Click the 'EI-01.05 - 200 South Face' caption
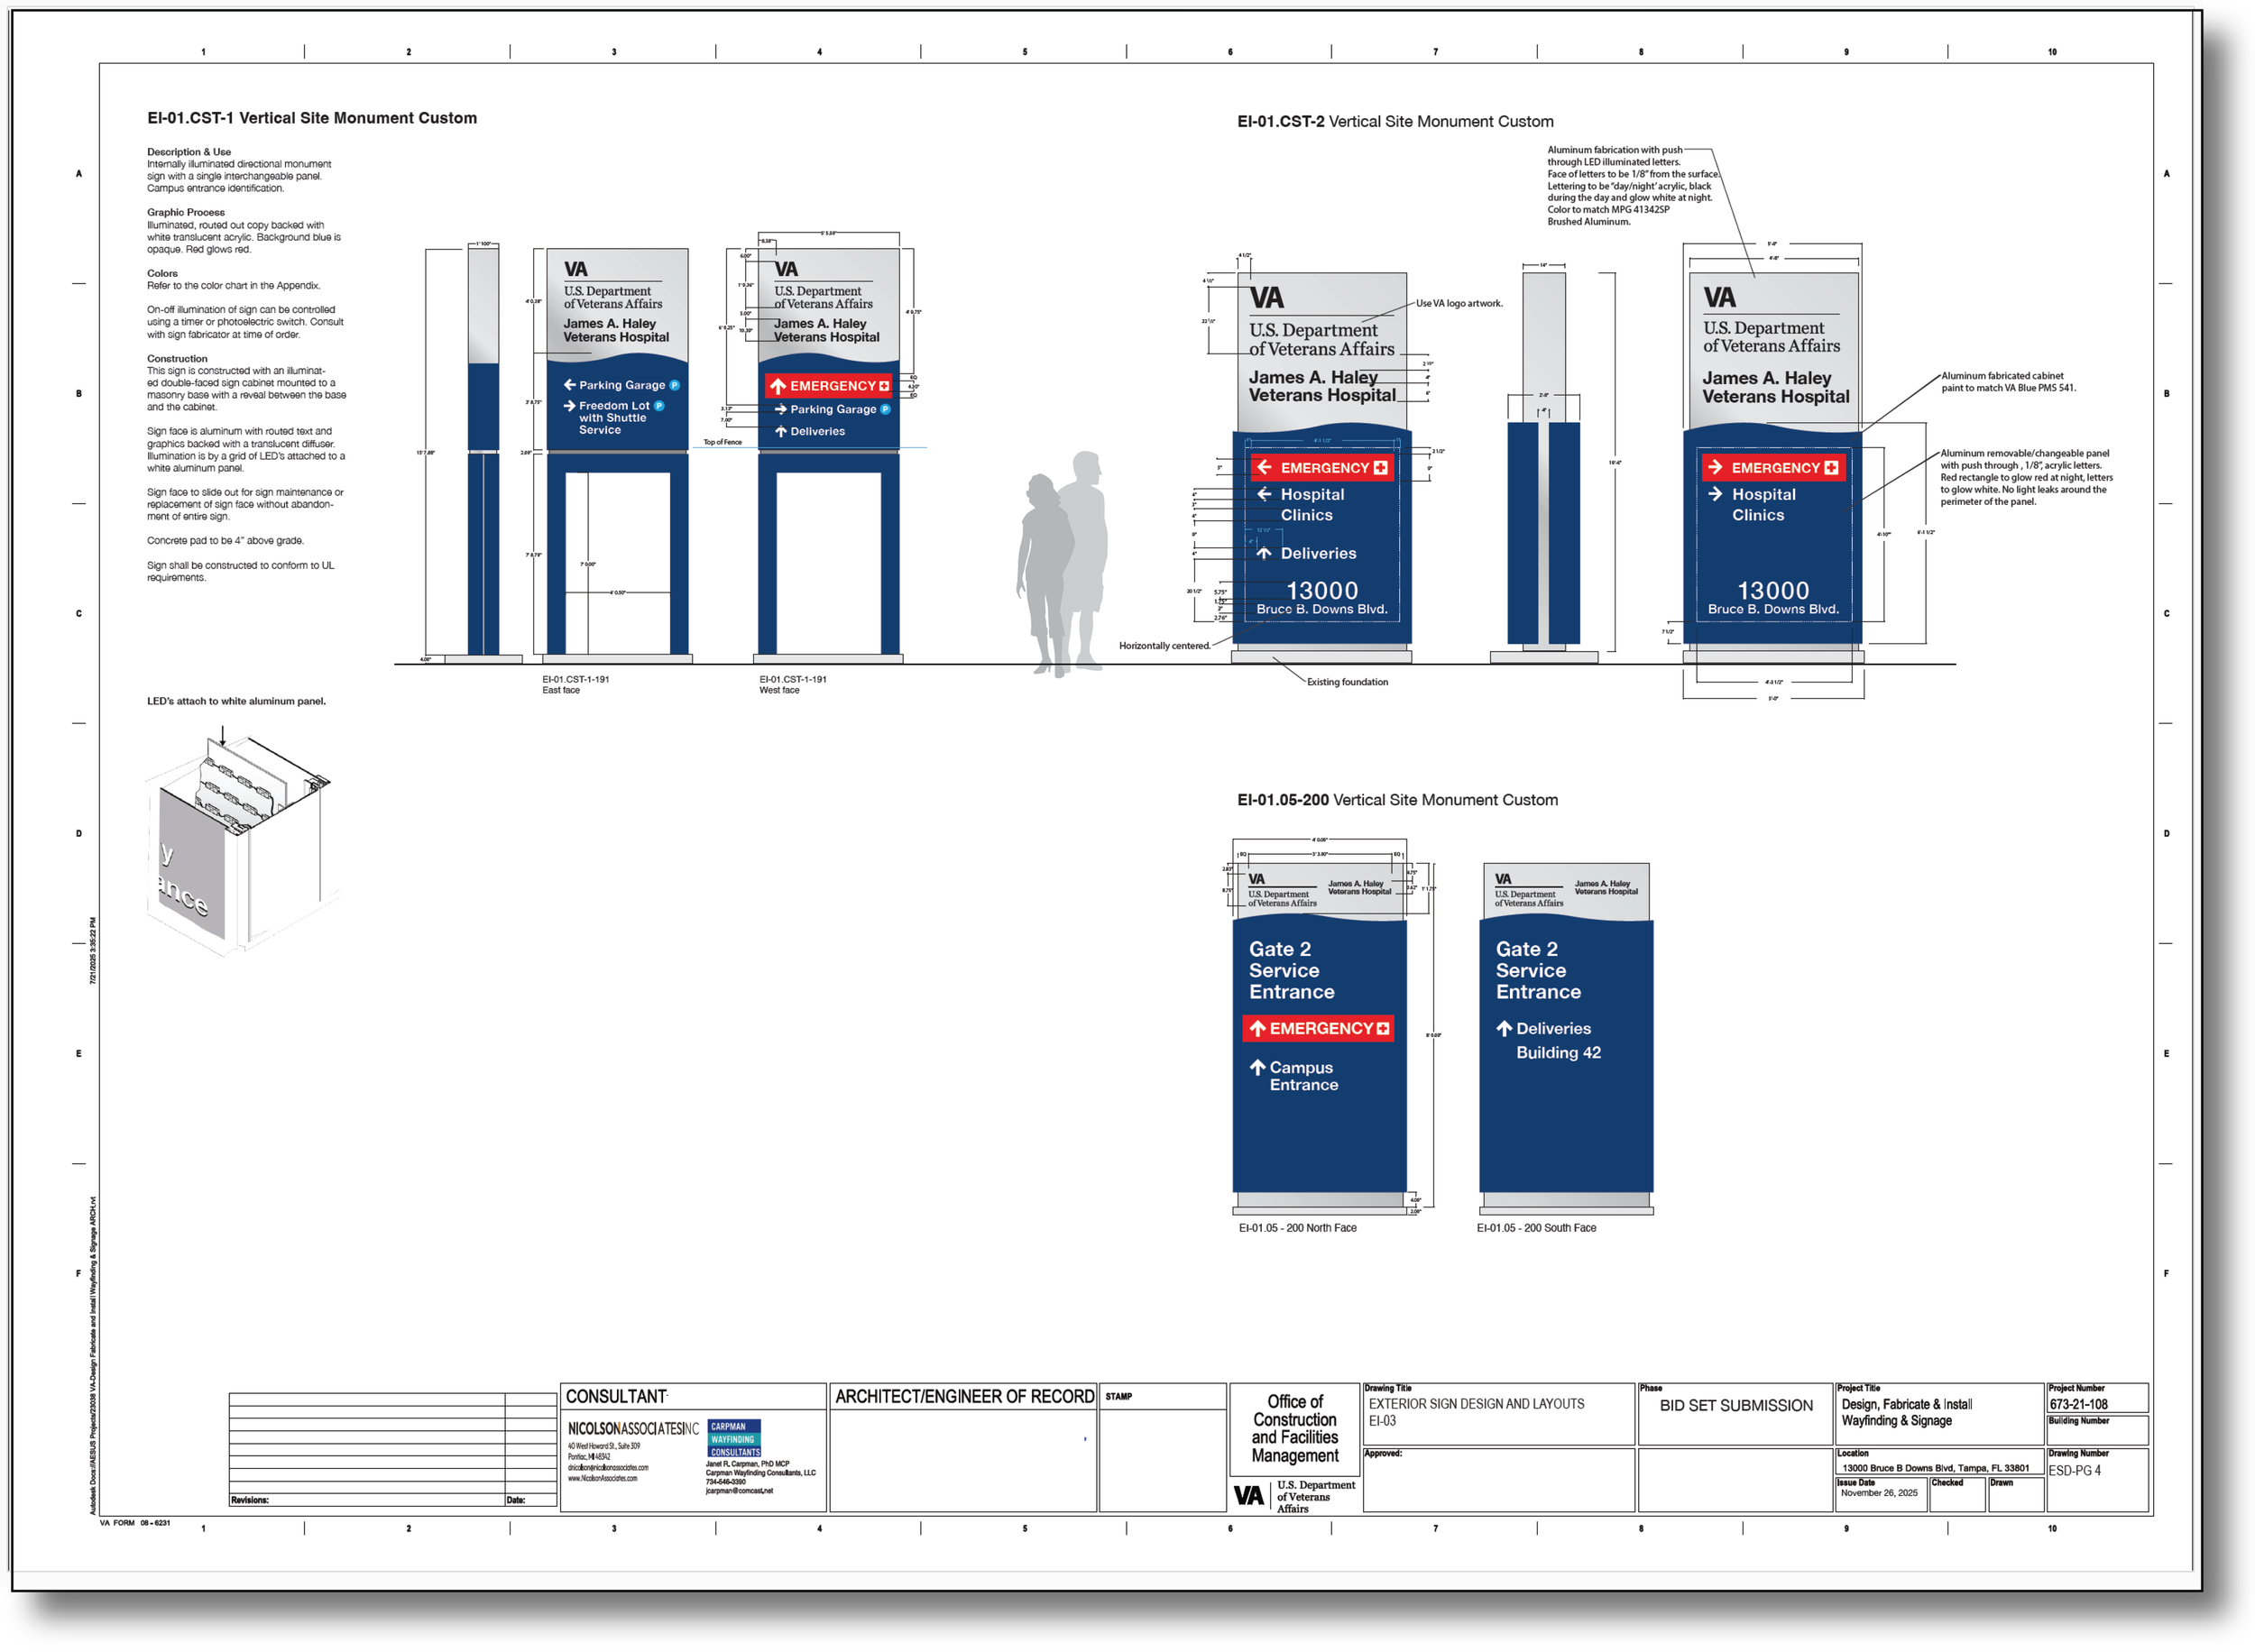Viewport: 2255px width, 1652px height. [1537, 1229]
